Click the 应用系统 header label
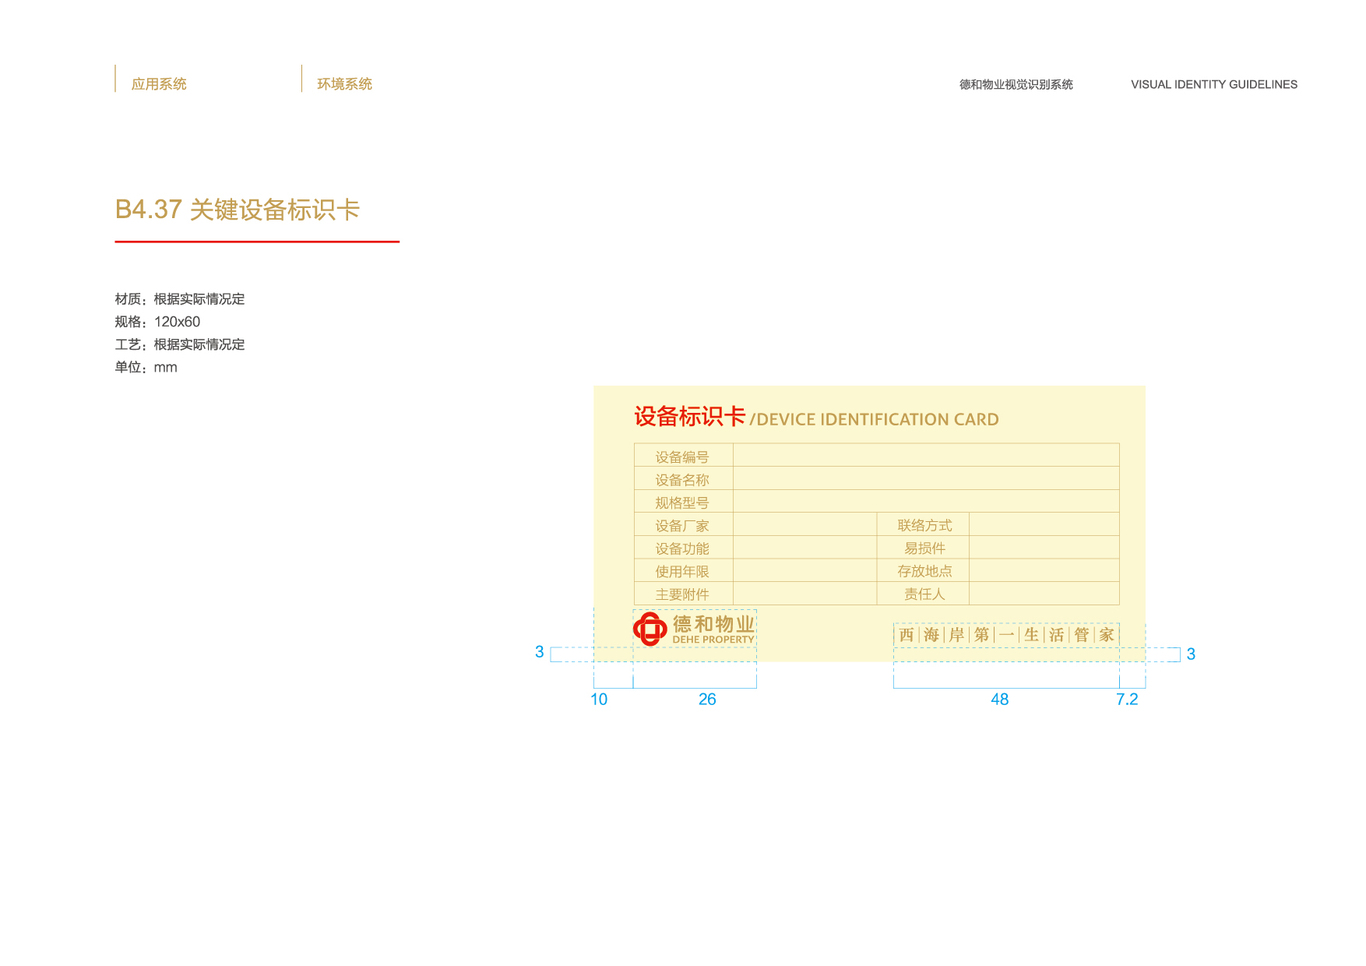 coord(159,84)
